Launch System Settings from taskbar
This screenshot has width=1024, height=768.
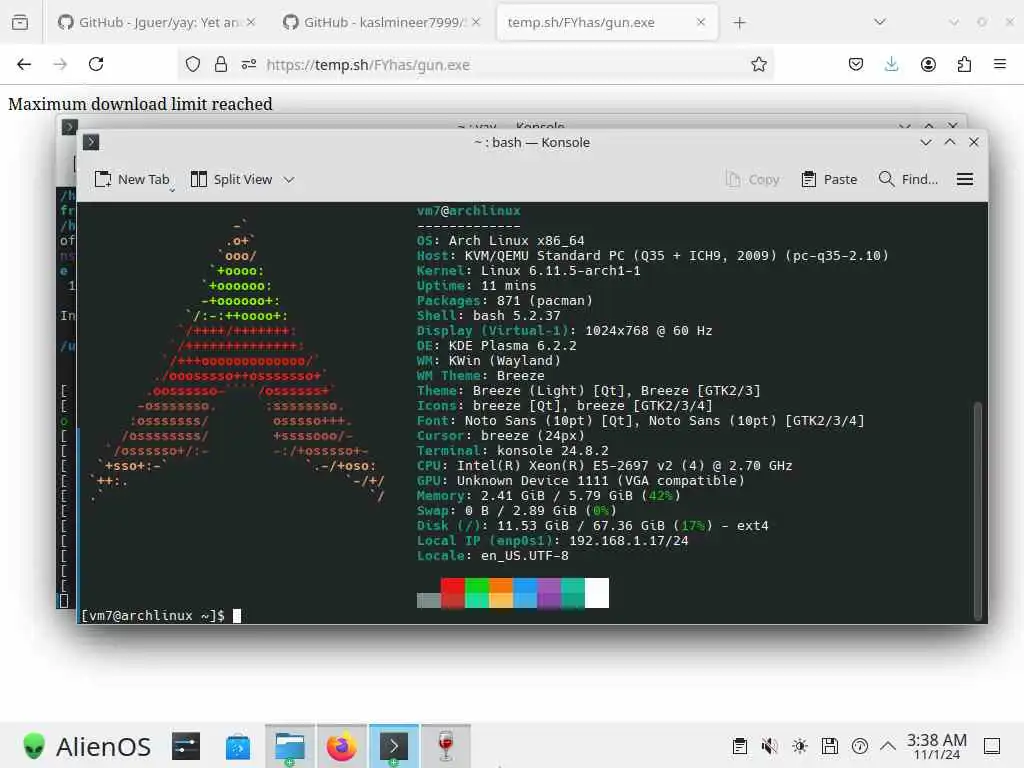click(x=186, y=746)
